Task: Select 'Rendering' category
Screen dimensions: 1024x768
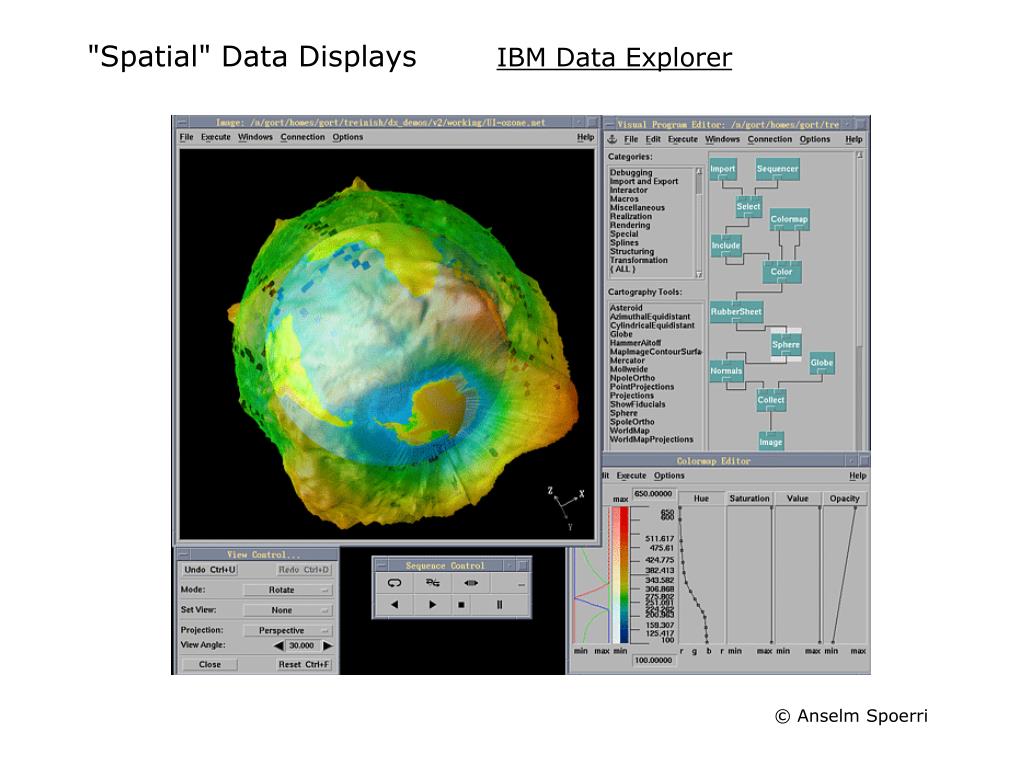Action: tap(630, 225)
